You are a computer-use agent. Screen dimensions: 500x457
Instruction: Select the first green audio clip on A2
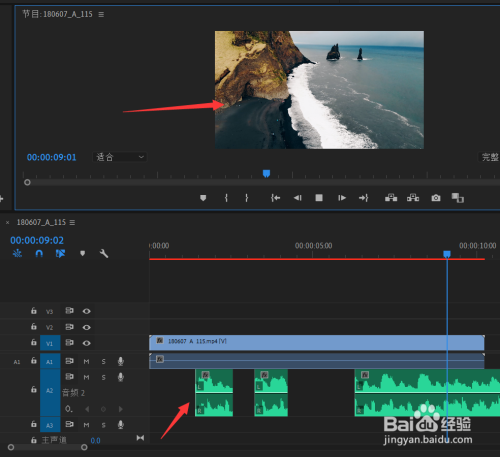tap(214, 393)
